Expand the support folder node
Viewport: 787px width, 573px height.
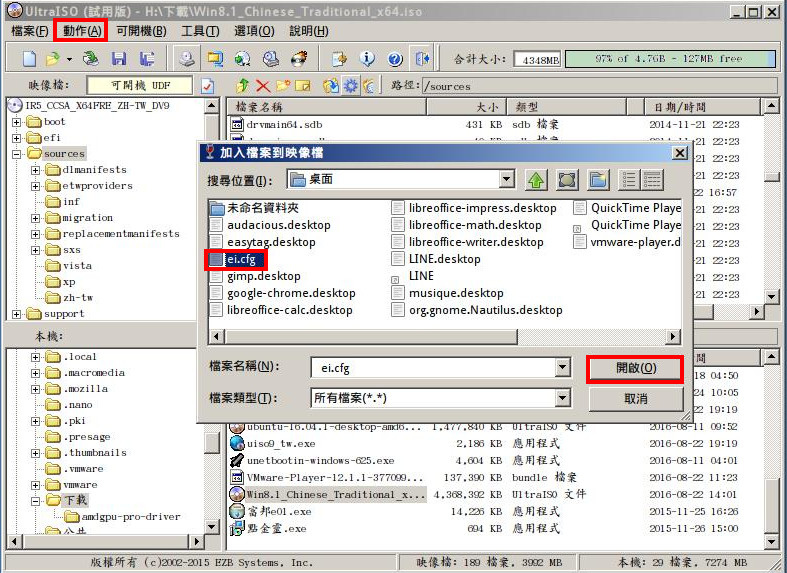click(17, 315)
